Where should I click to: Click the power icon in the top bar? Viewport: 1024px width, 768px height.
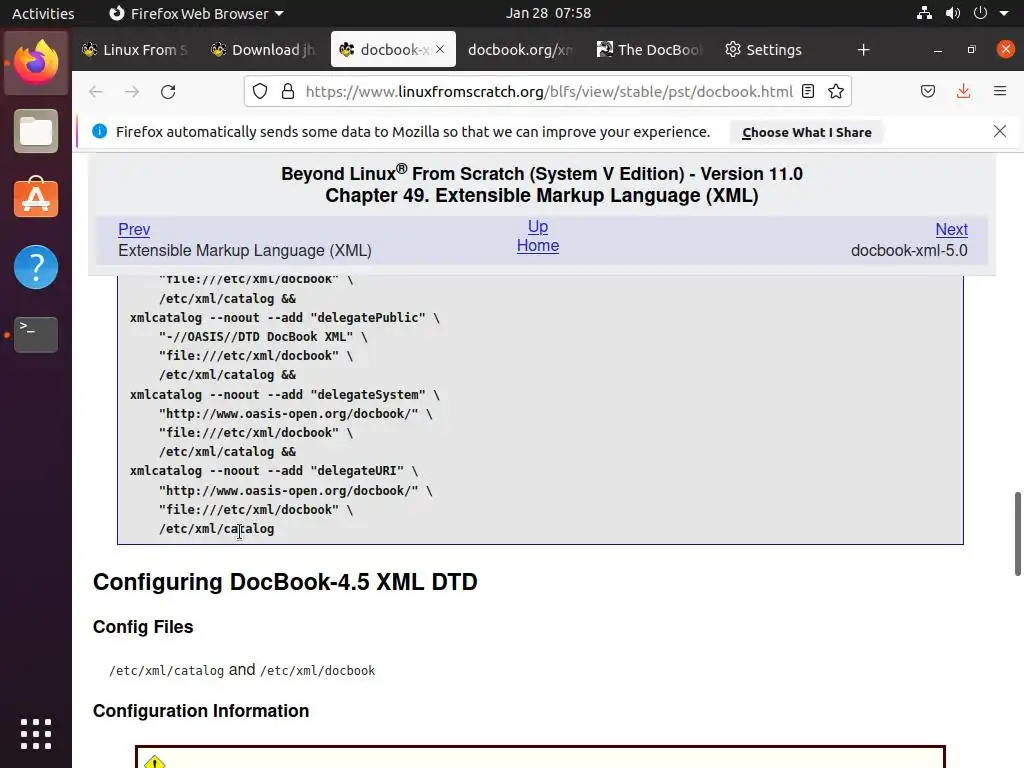980,13
